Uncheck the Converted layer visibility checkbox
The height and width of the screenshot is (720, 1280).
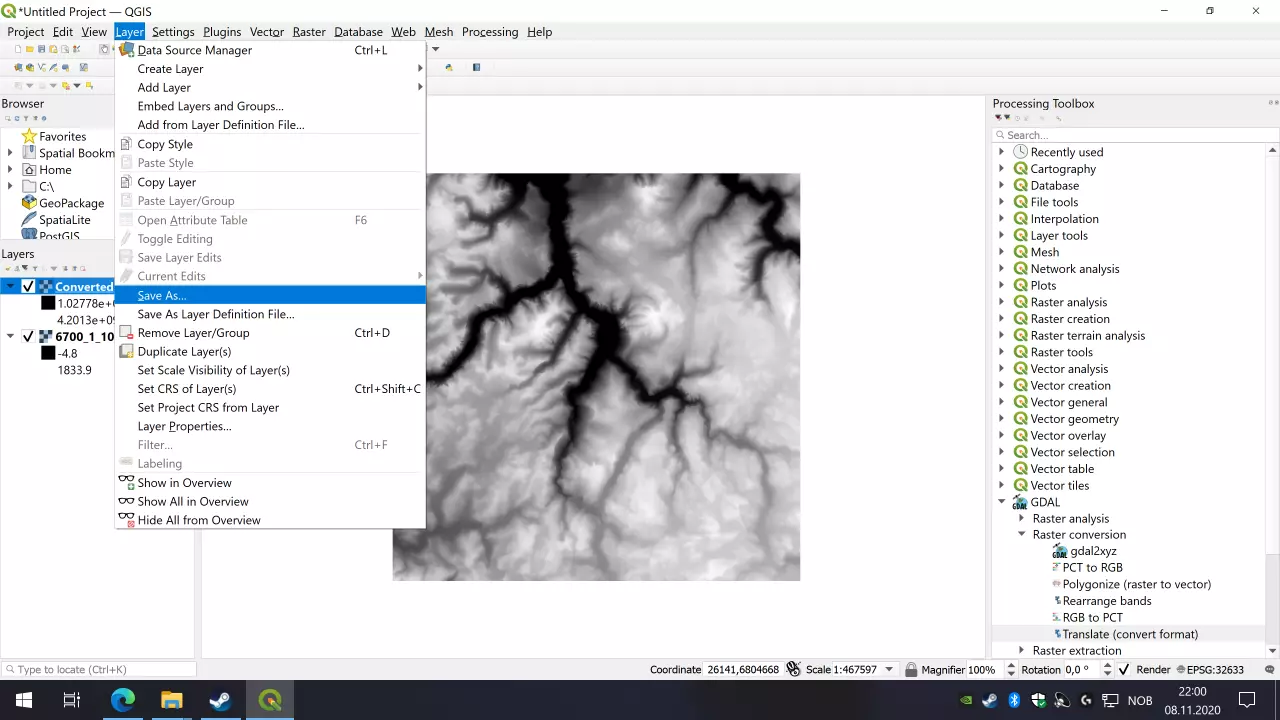[x=28, y=287]
